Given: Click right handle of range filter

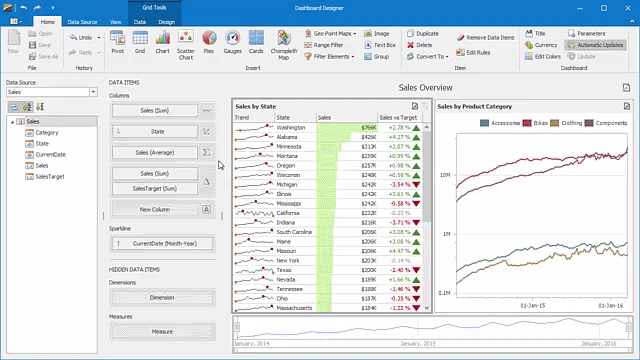Looking at the screenshot, I should pos(629,327).
